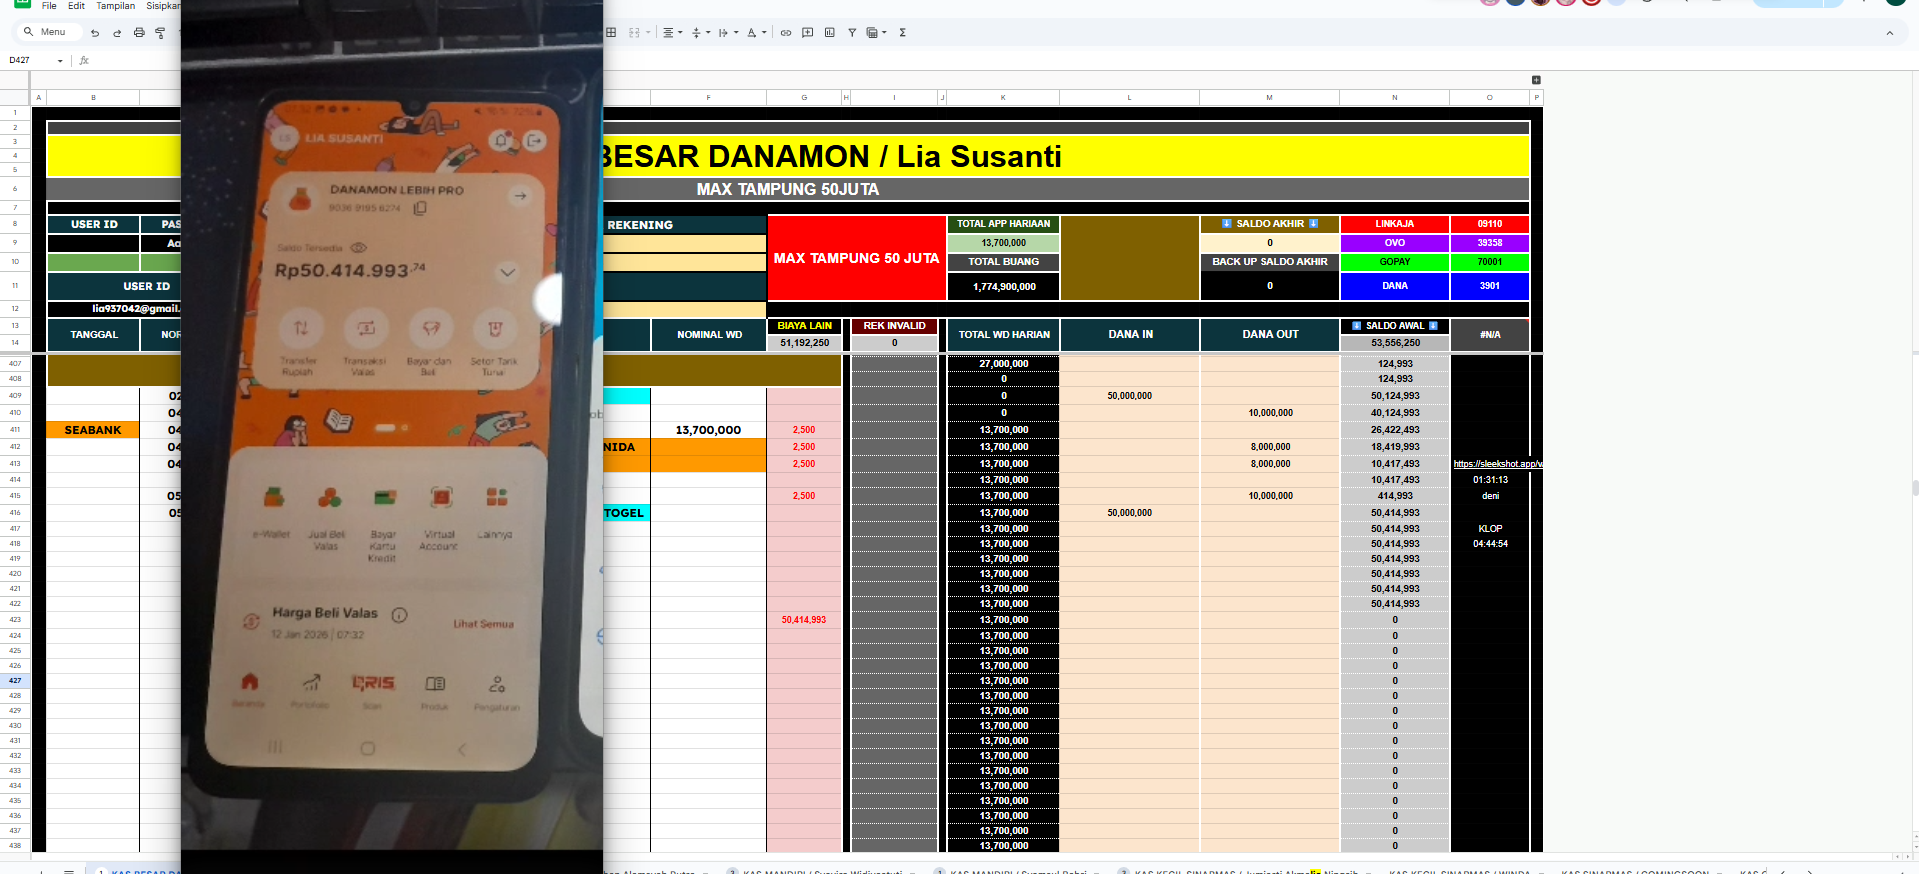Image resolution: width=1919 pixels, height=874 pixels.
Task: Click the Borders icon in toolbar
Action: click(611, 33)
